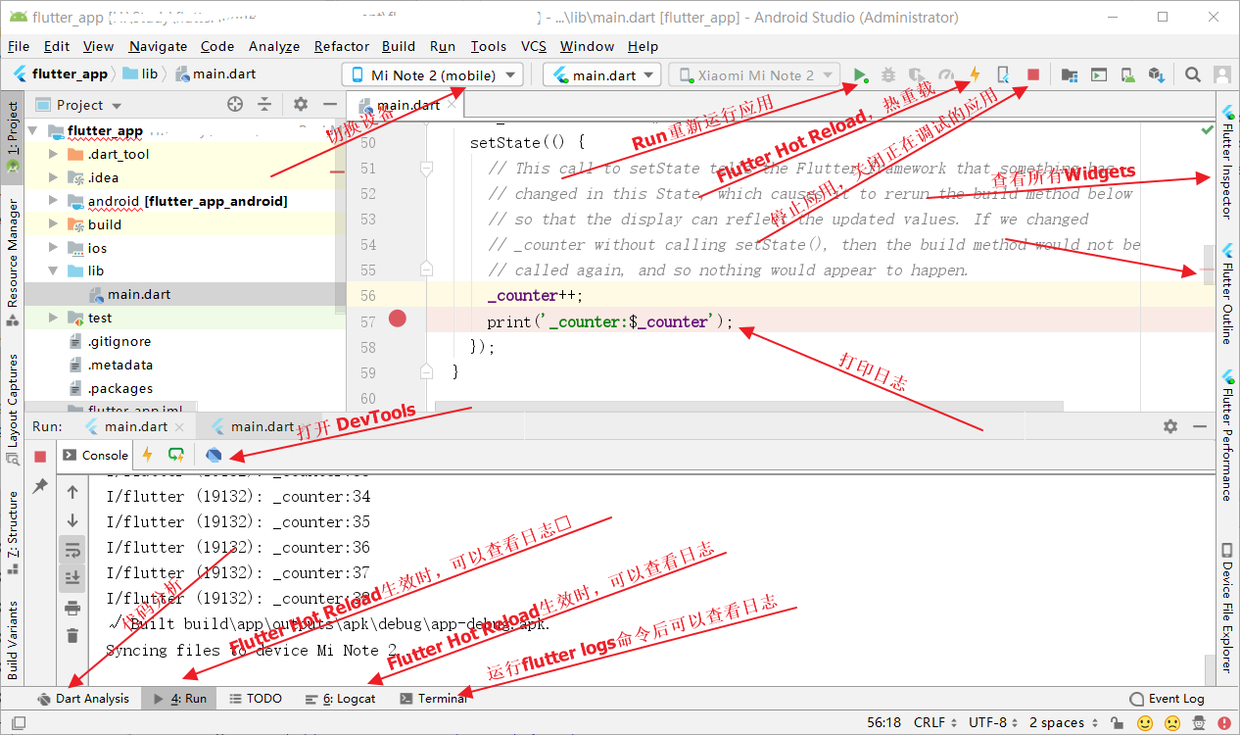Open the VCS menu
1240x735 pixels.
(x=534, y=46)
